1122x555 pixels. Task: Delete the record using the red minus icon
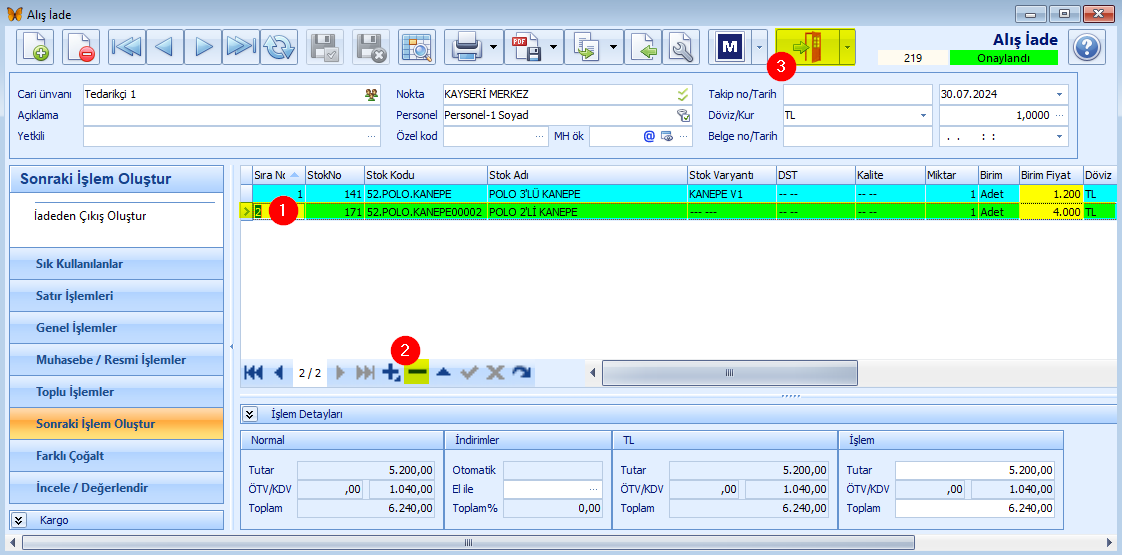81,48
